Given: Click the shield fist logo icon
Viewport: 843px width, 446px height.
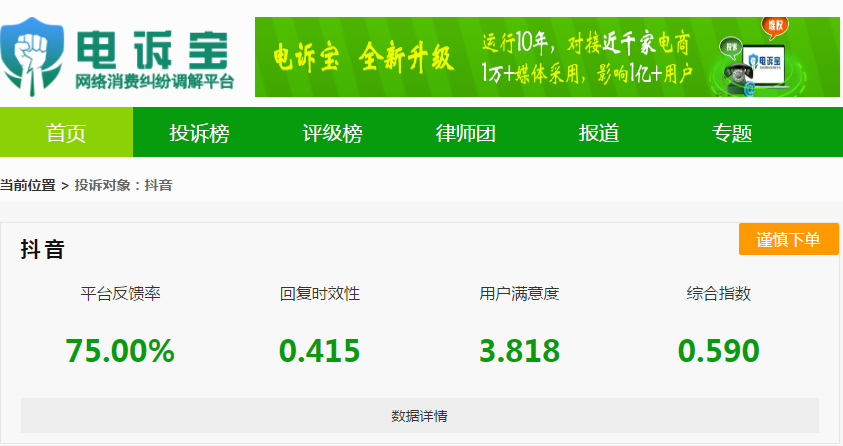Looking at the screenshot, I should click(32, 57).
